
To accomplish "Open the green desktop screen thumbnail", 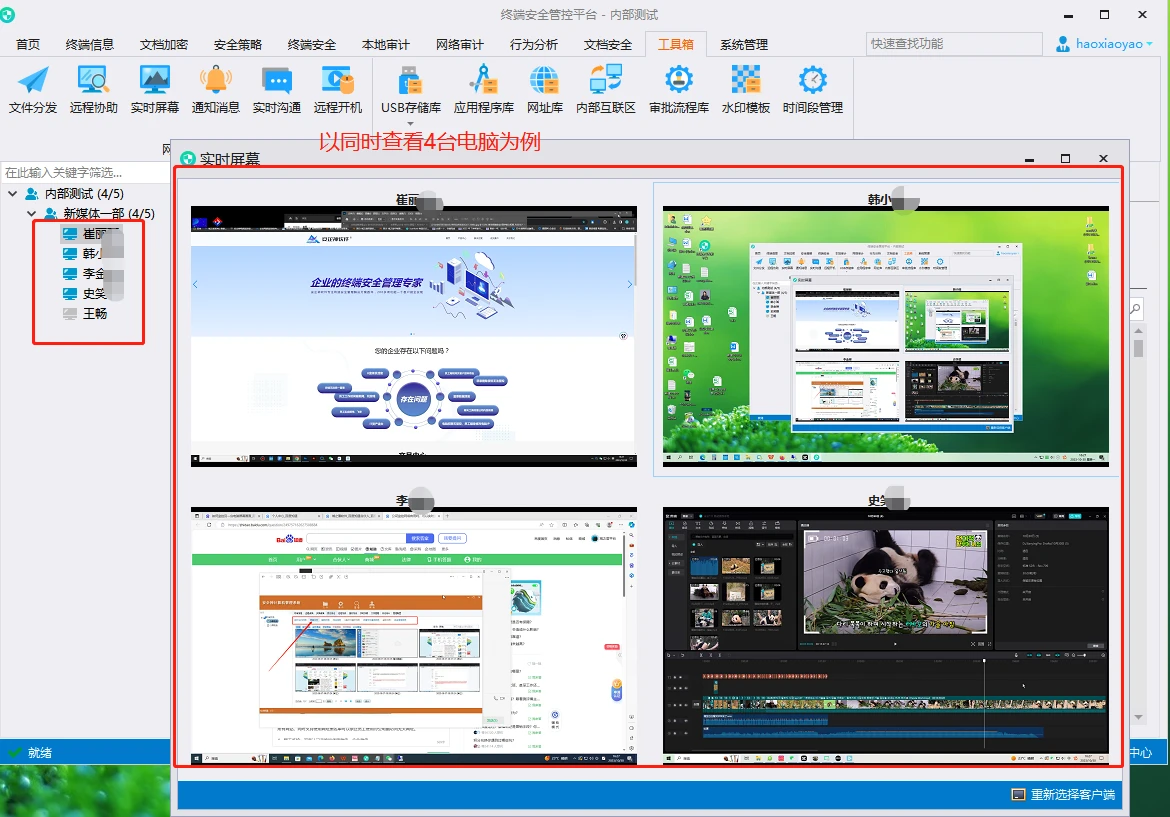I will [886, 336].
